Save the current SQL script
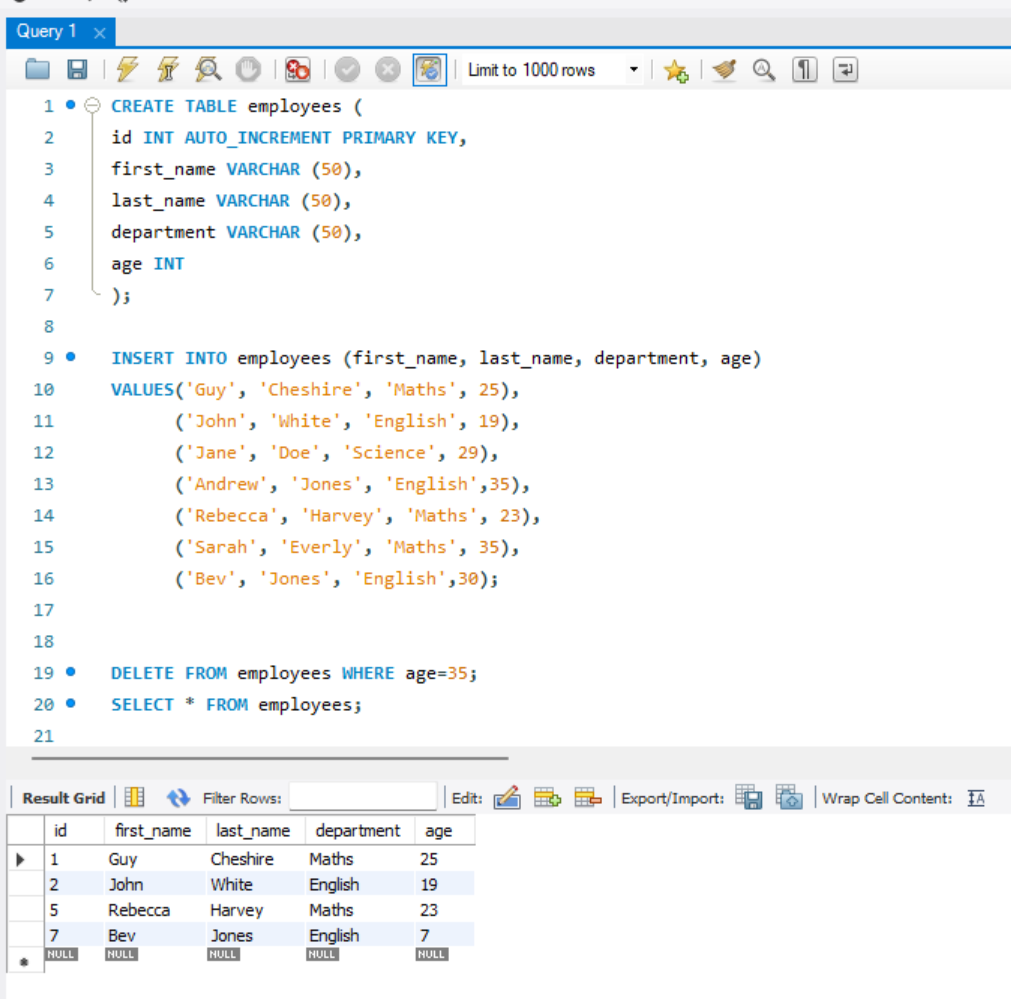This screenshot has height=999, width=1011. (x=79, y=70)
